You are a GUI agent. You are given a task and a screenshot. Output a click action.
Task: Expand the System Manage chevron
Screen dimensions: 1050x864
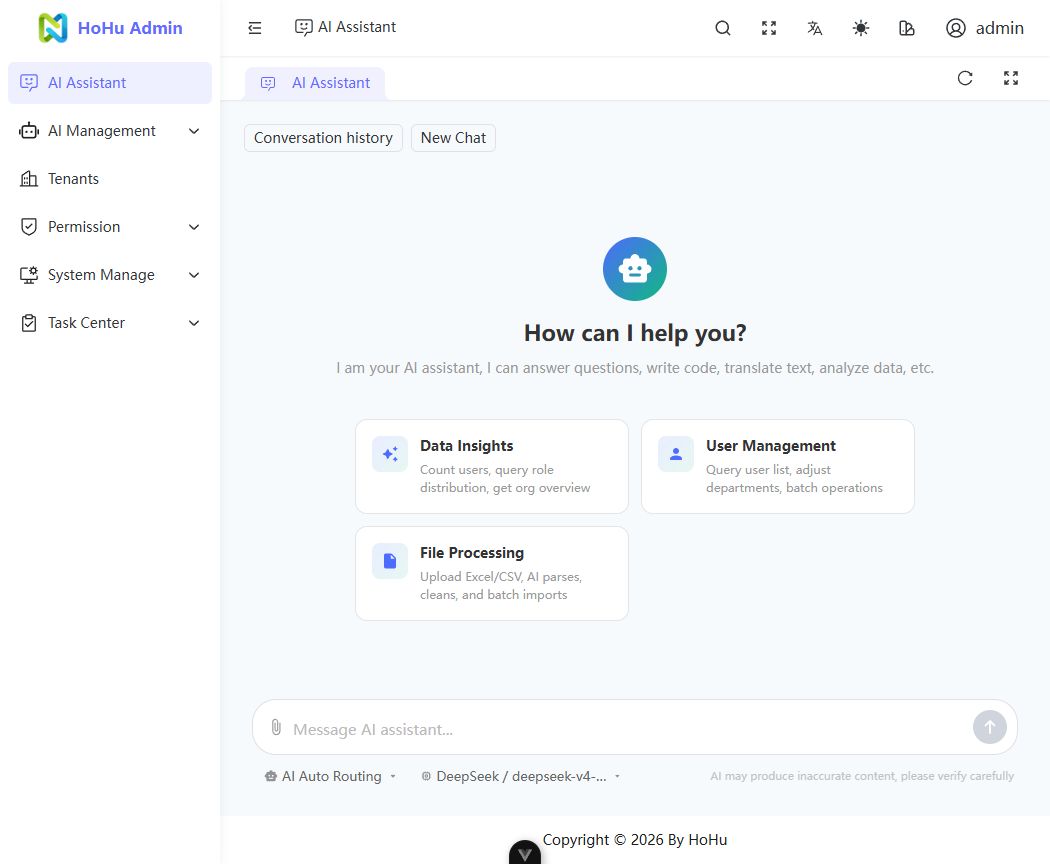point(194,275)
